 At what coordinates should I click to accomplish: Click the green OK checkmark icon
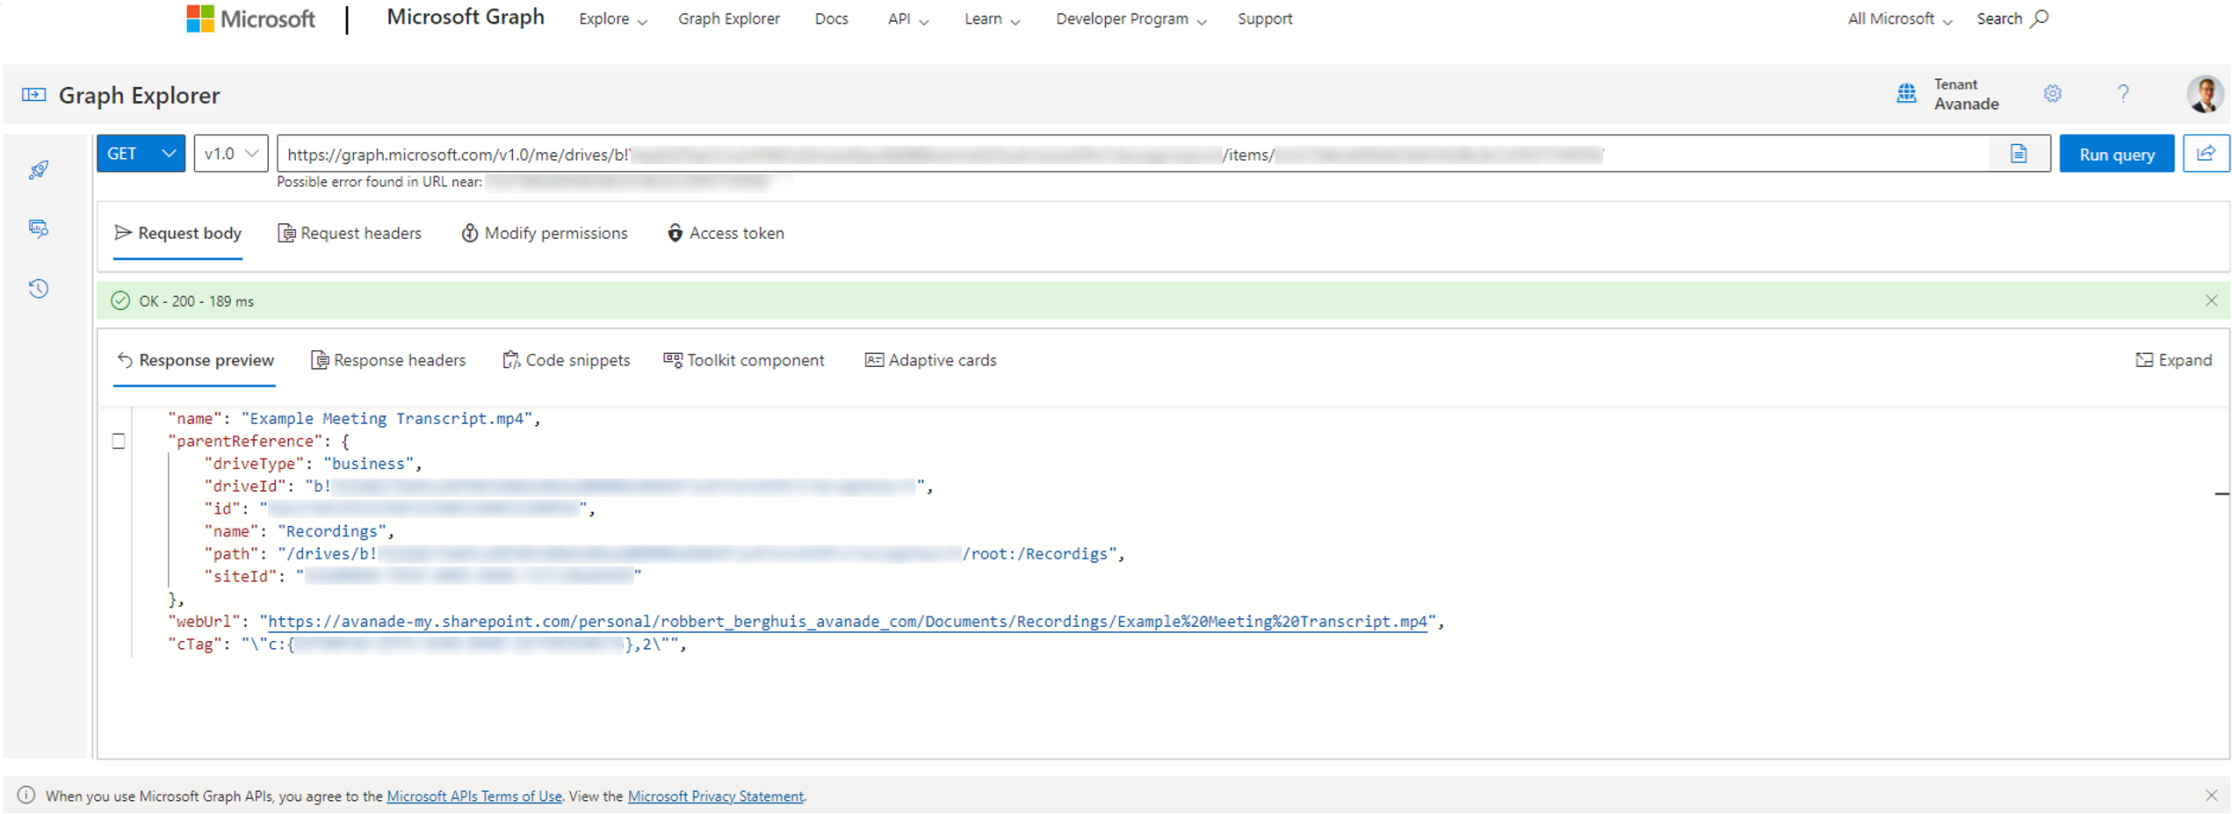pyautogui.click(x=120, y=301)
